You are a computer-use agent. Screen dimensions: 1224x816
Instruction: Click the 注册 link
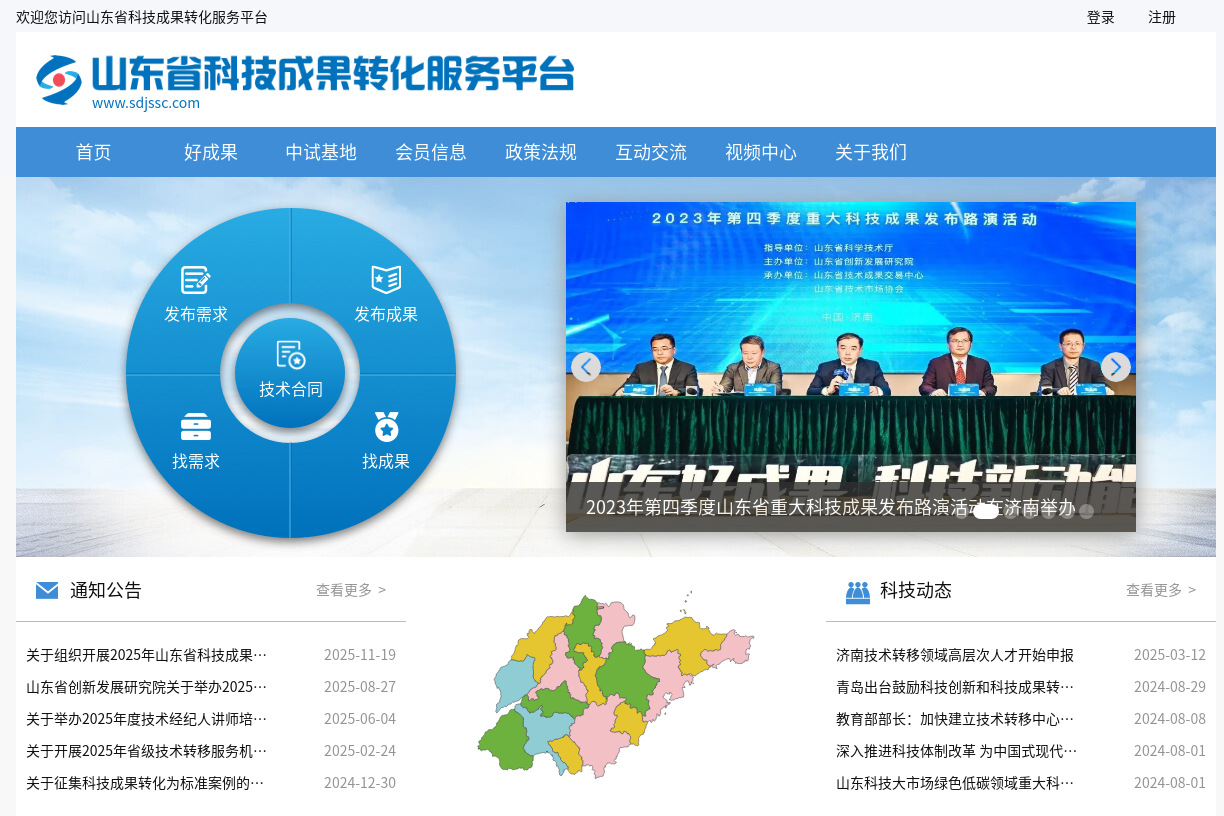pos(1161,17)
